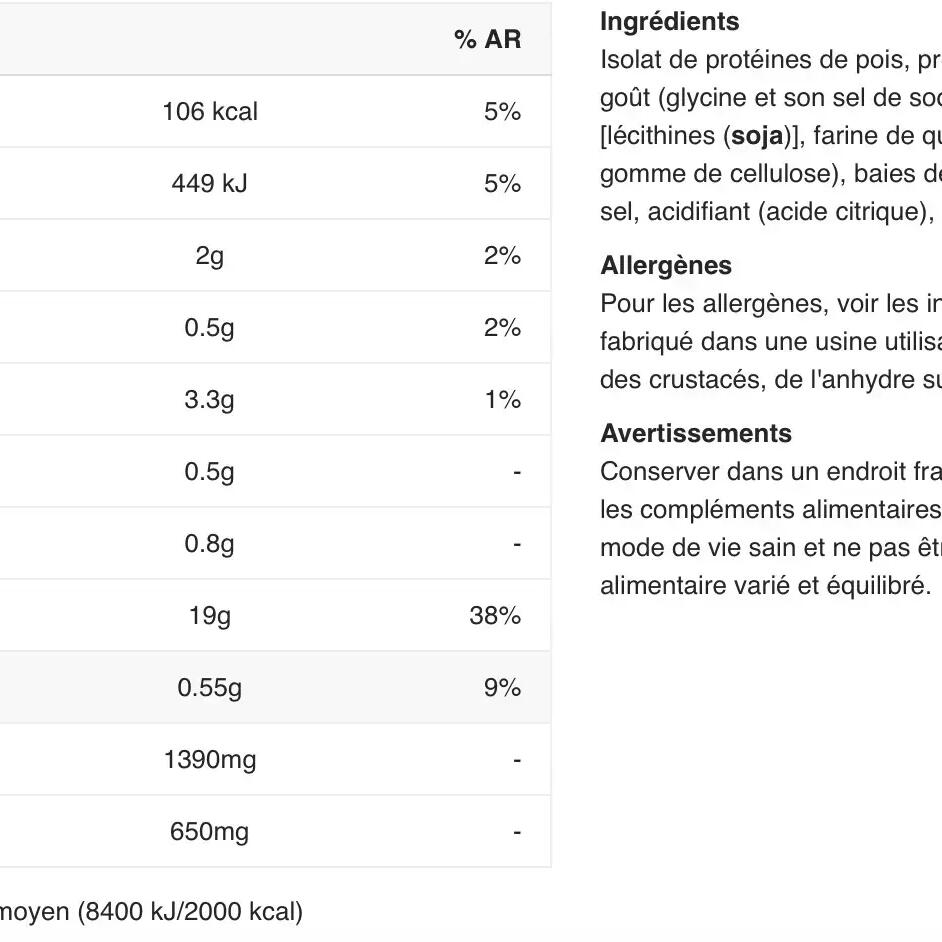
Task: Click the 0.8g value cell
Action: (210, 543)
